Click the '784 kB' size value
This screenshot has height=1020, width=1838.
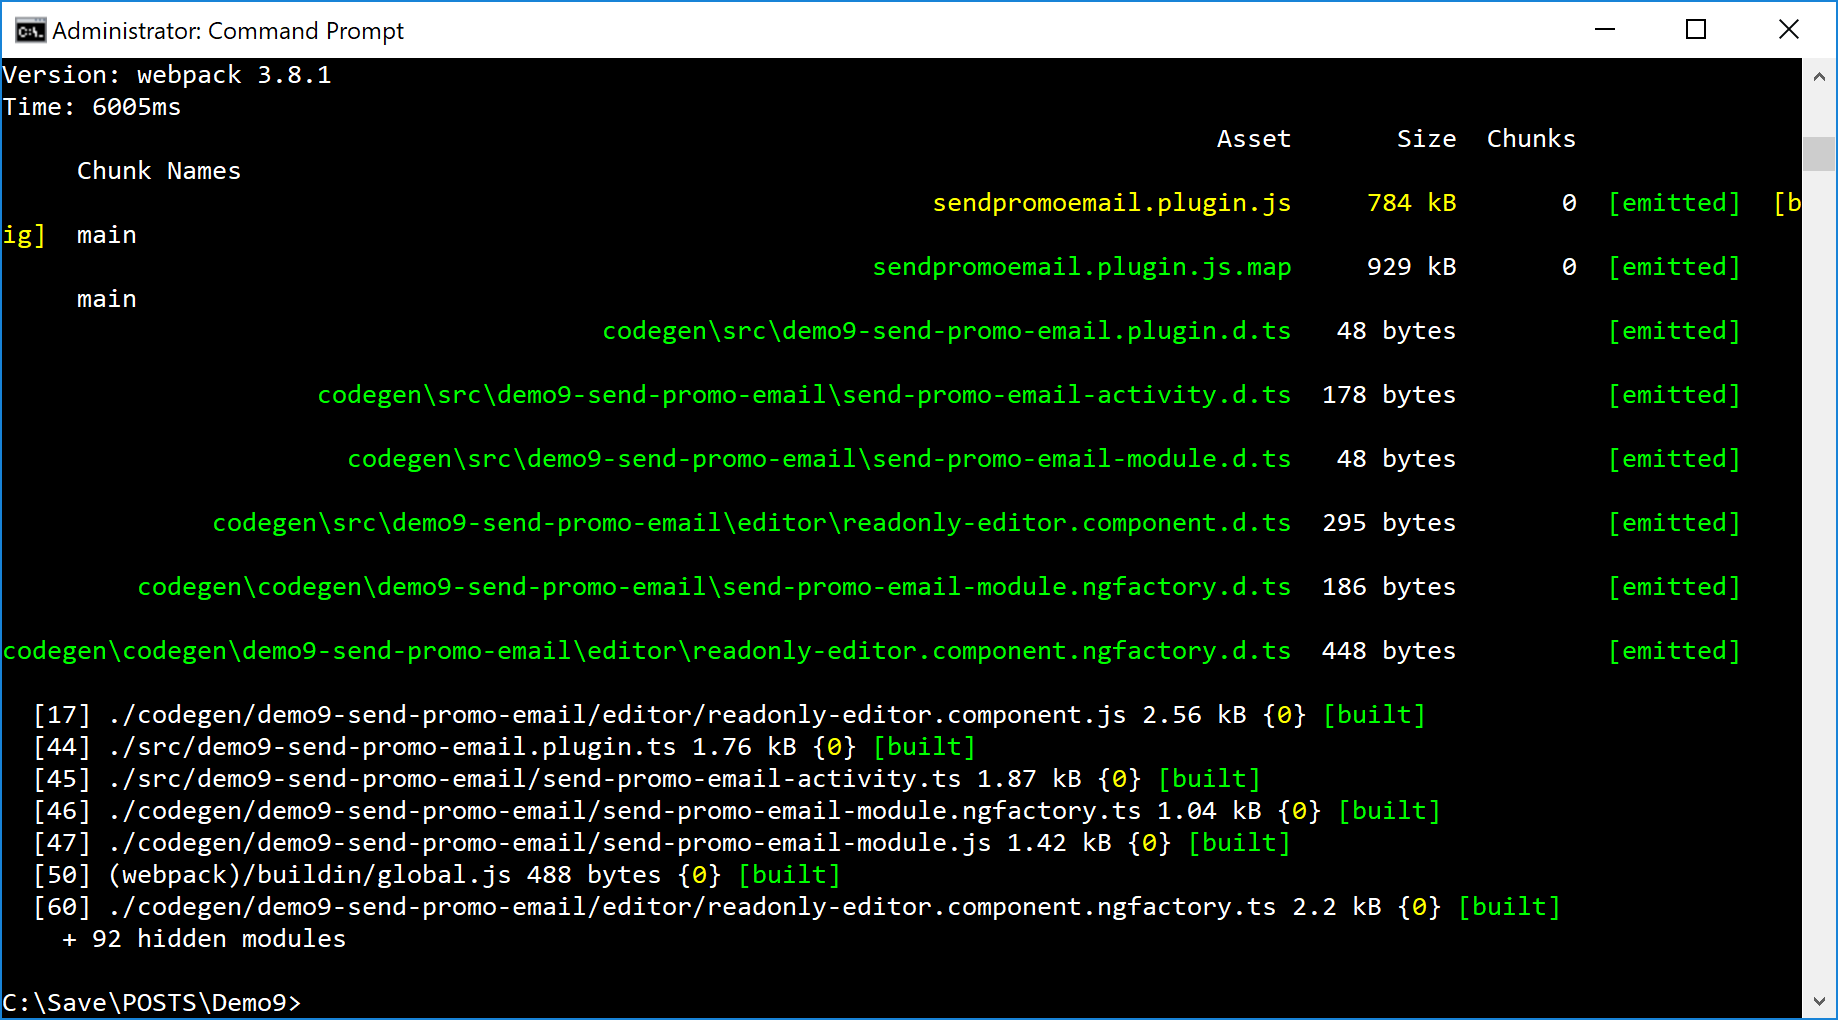(1411, 203)
